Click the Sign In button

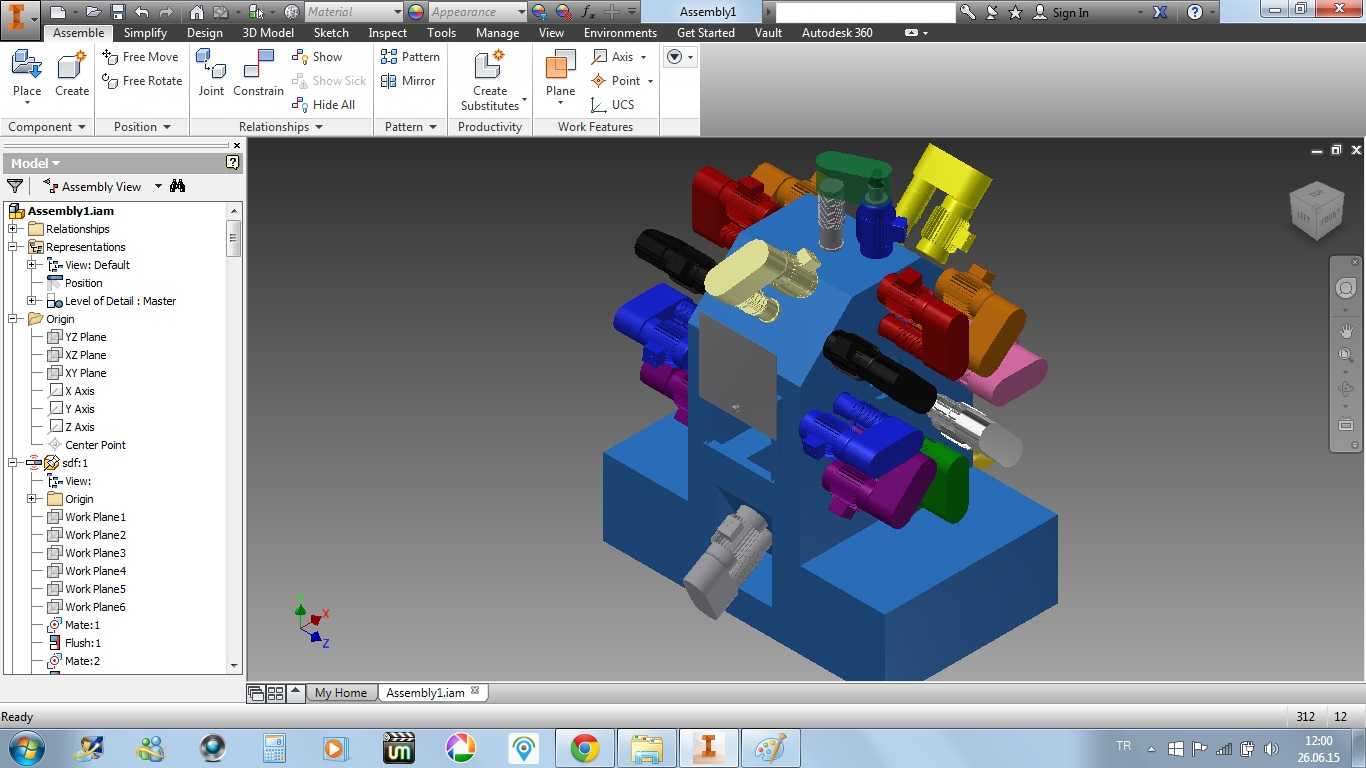coord(1061,12)
